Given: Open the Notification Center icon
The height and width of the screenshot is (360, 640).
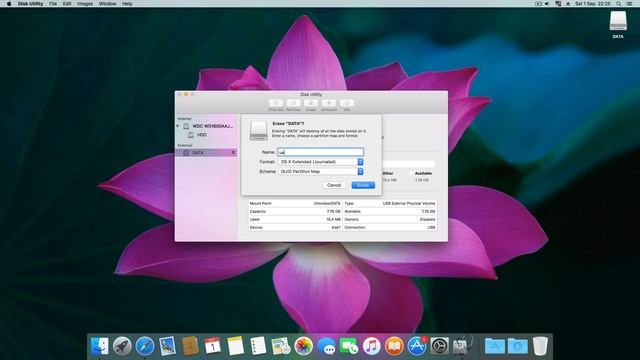Looking at the screenshot, I should (x=629, y=4).
